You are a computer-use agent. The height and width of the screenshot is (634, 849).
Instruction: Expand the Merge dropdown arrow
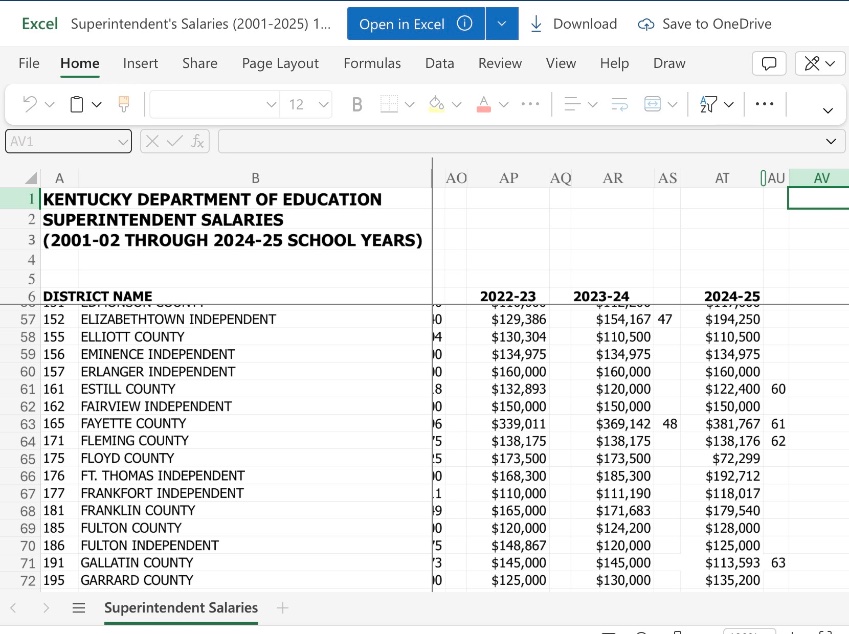pos(672,104)
